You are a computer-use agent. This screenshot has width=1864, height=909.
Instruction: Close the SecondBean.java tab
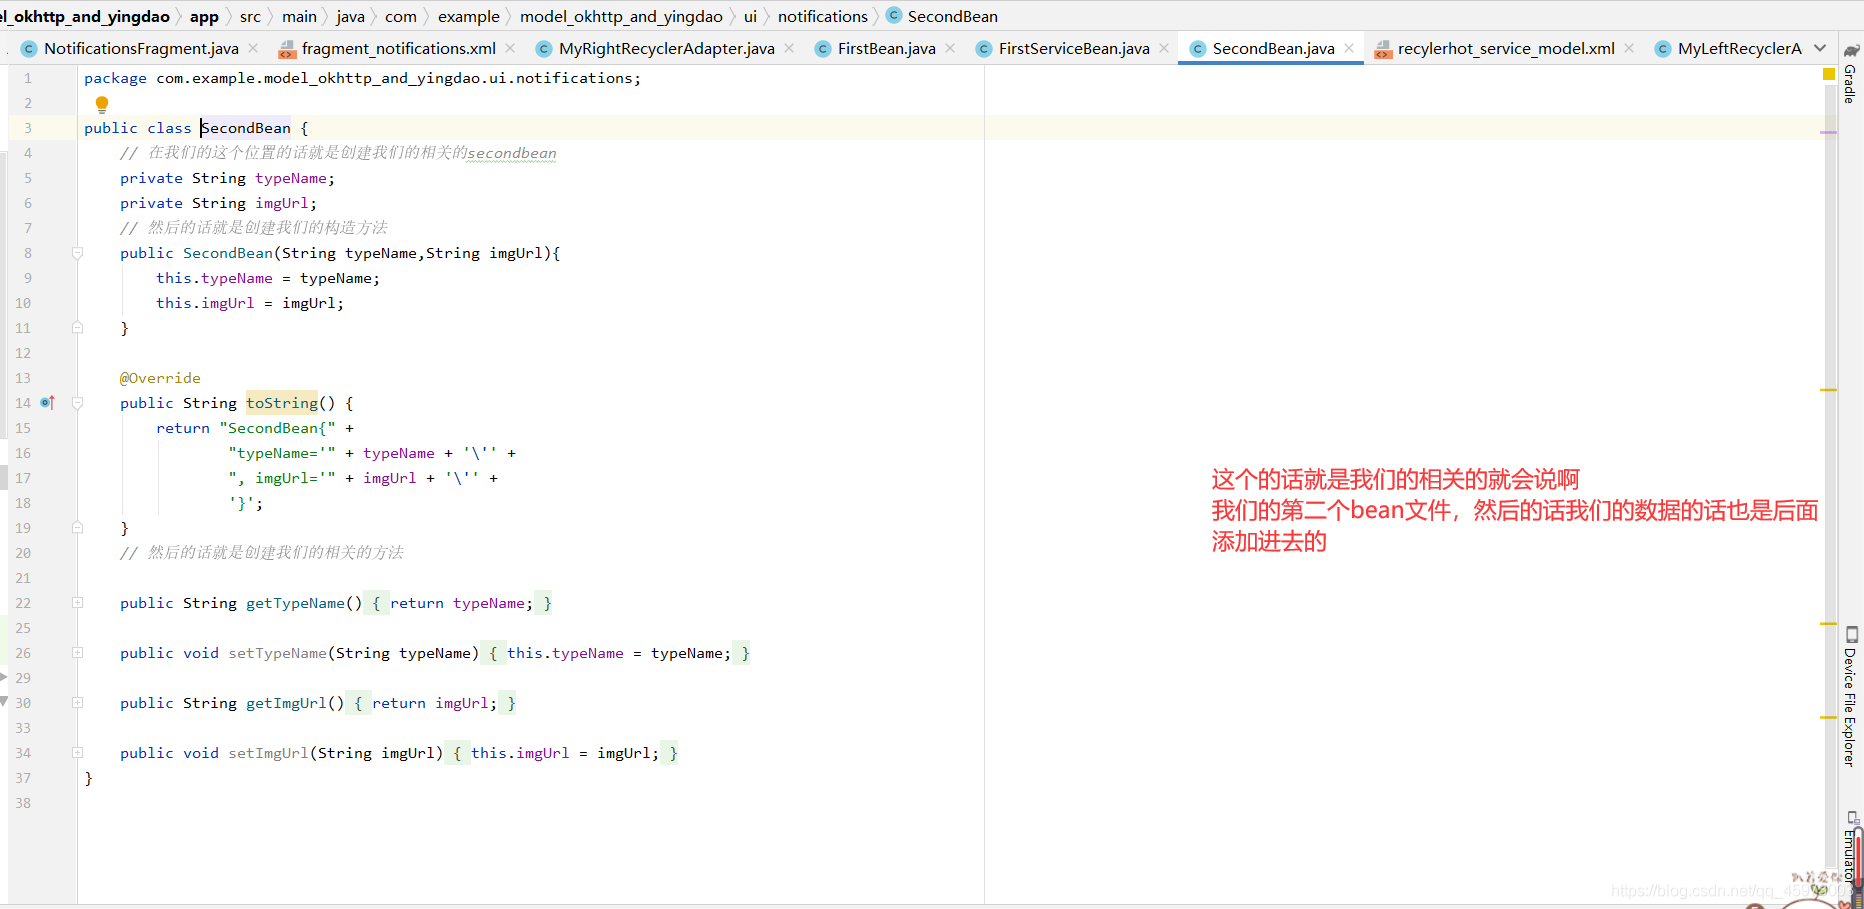pos(1349,48)
